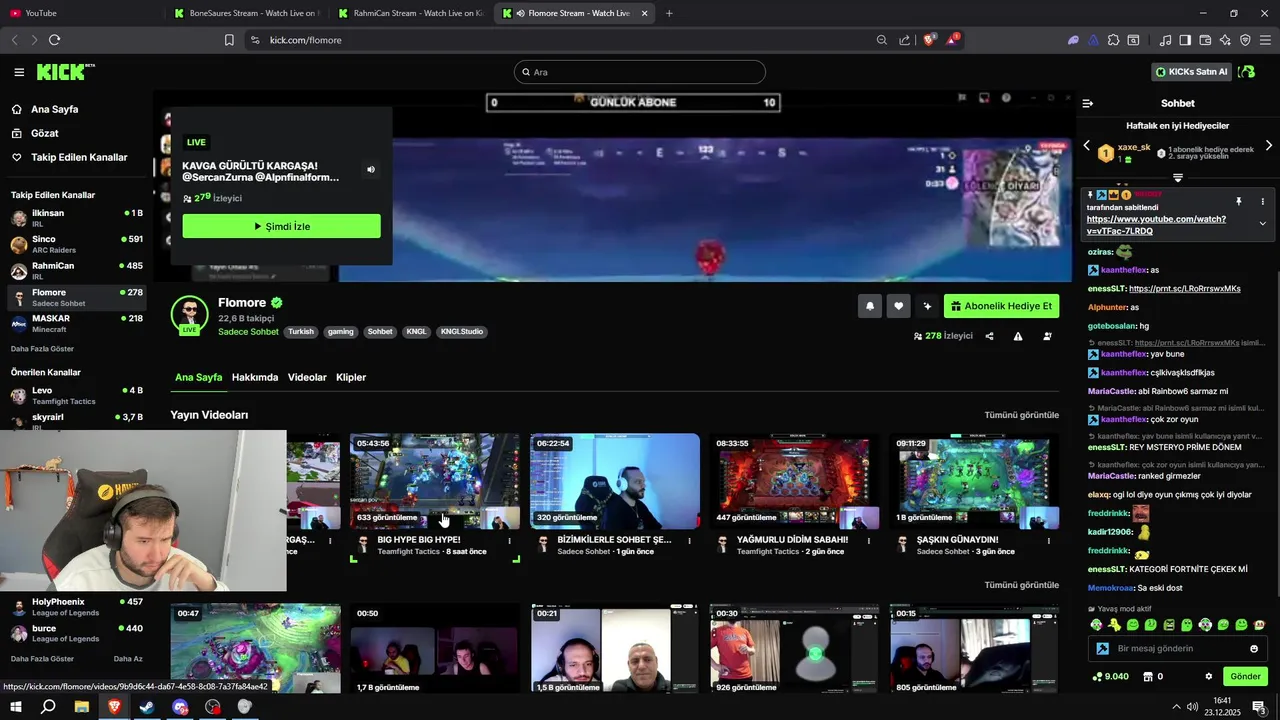Switch to the RahmiCan Stream browser tab

pos(410,13)
